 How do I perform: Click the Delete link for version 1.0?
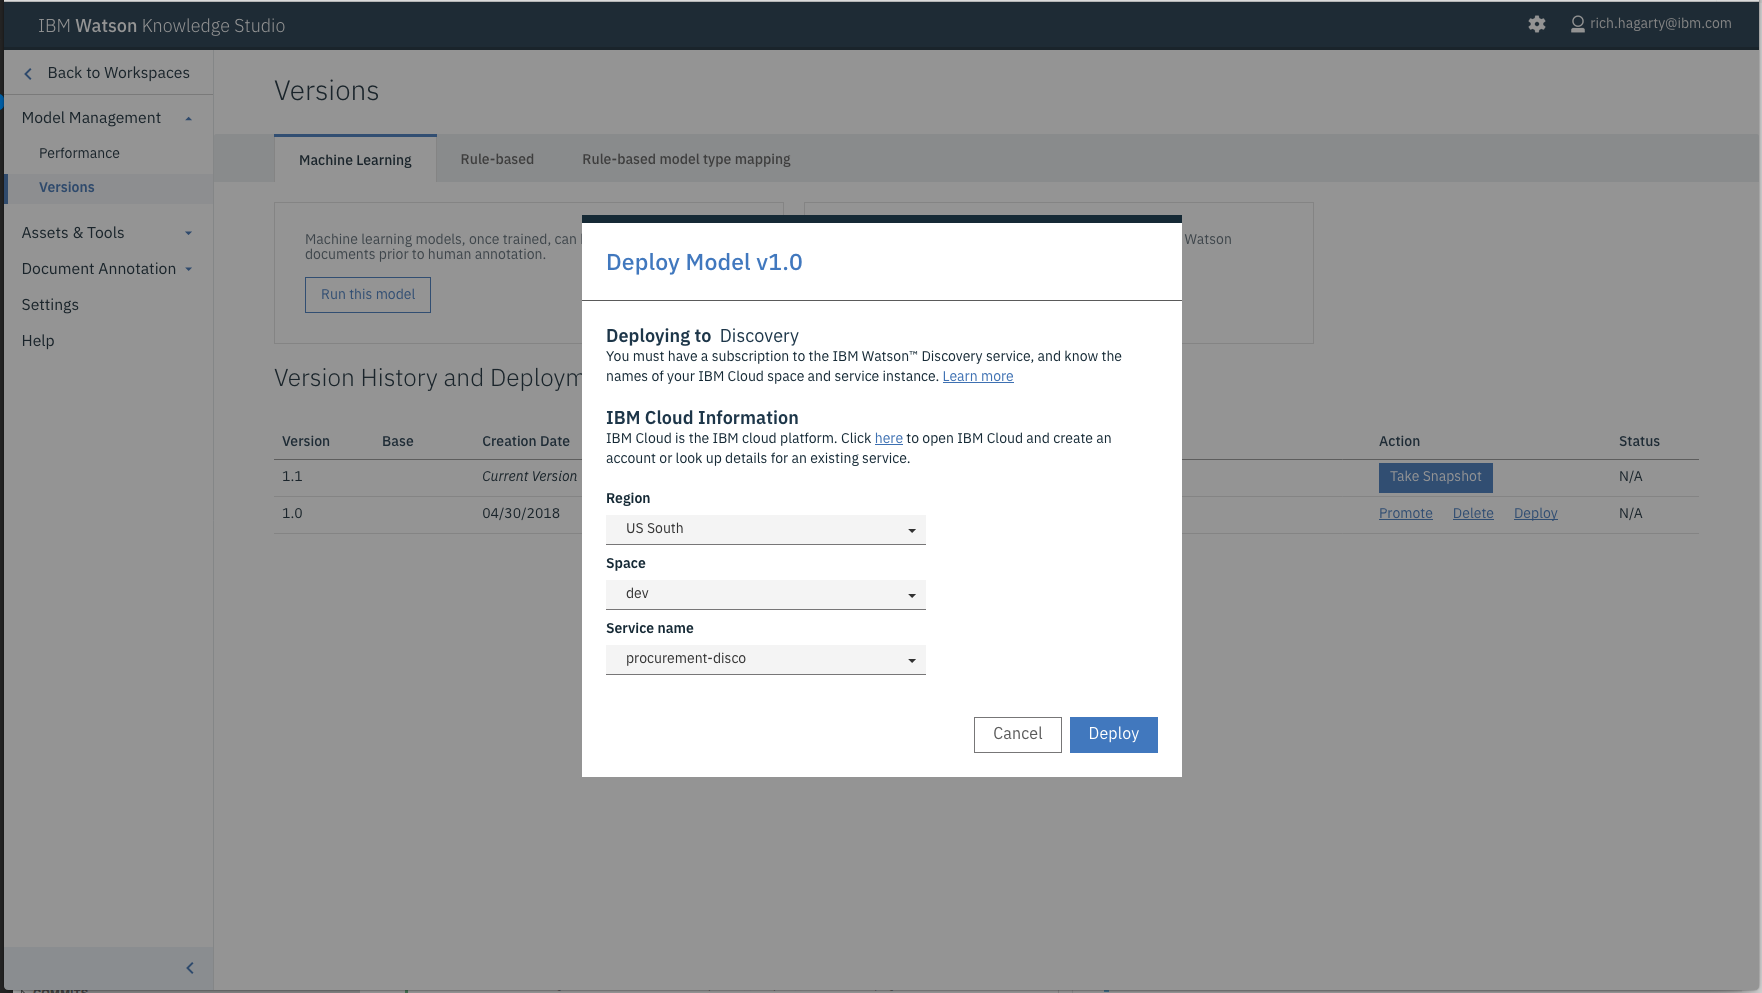[x=1473, y=513]
